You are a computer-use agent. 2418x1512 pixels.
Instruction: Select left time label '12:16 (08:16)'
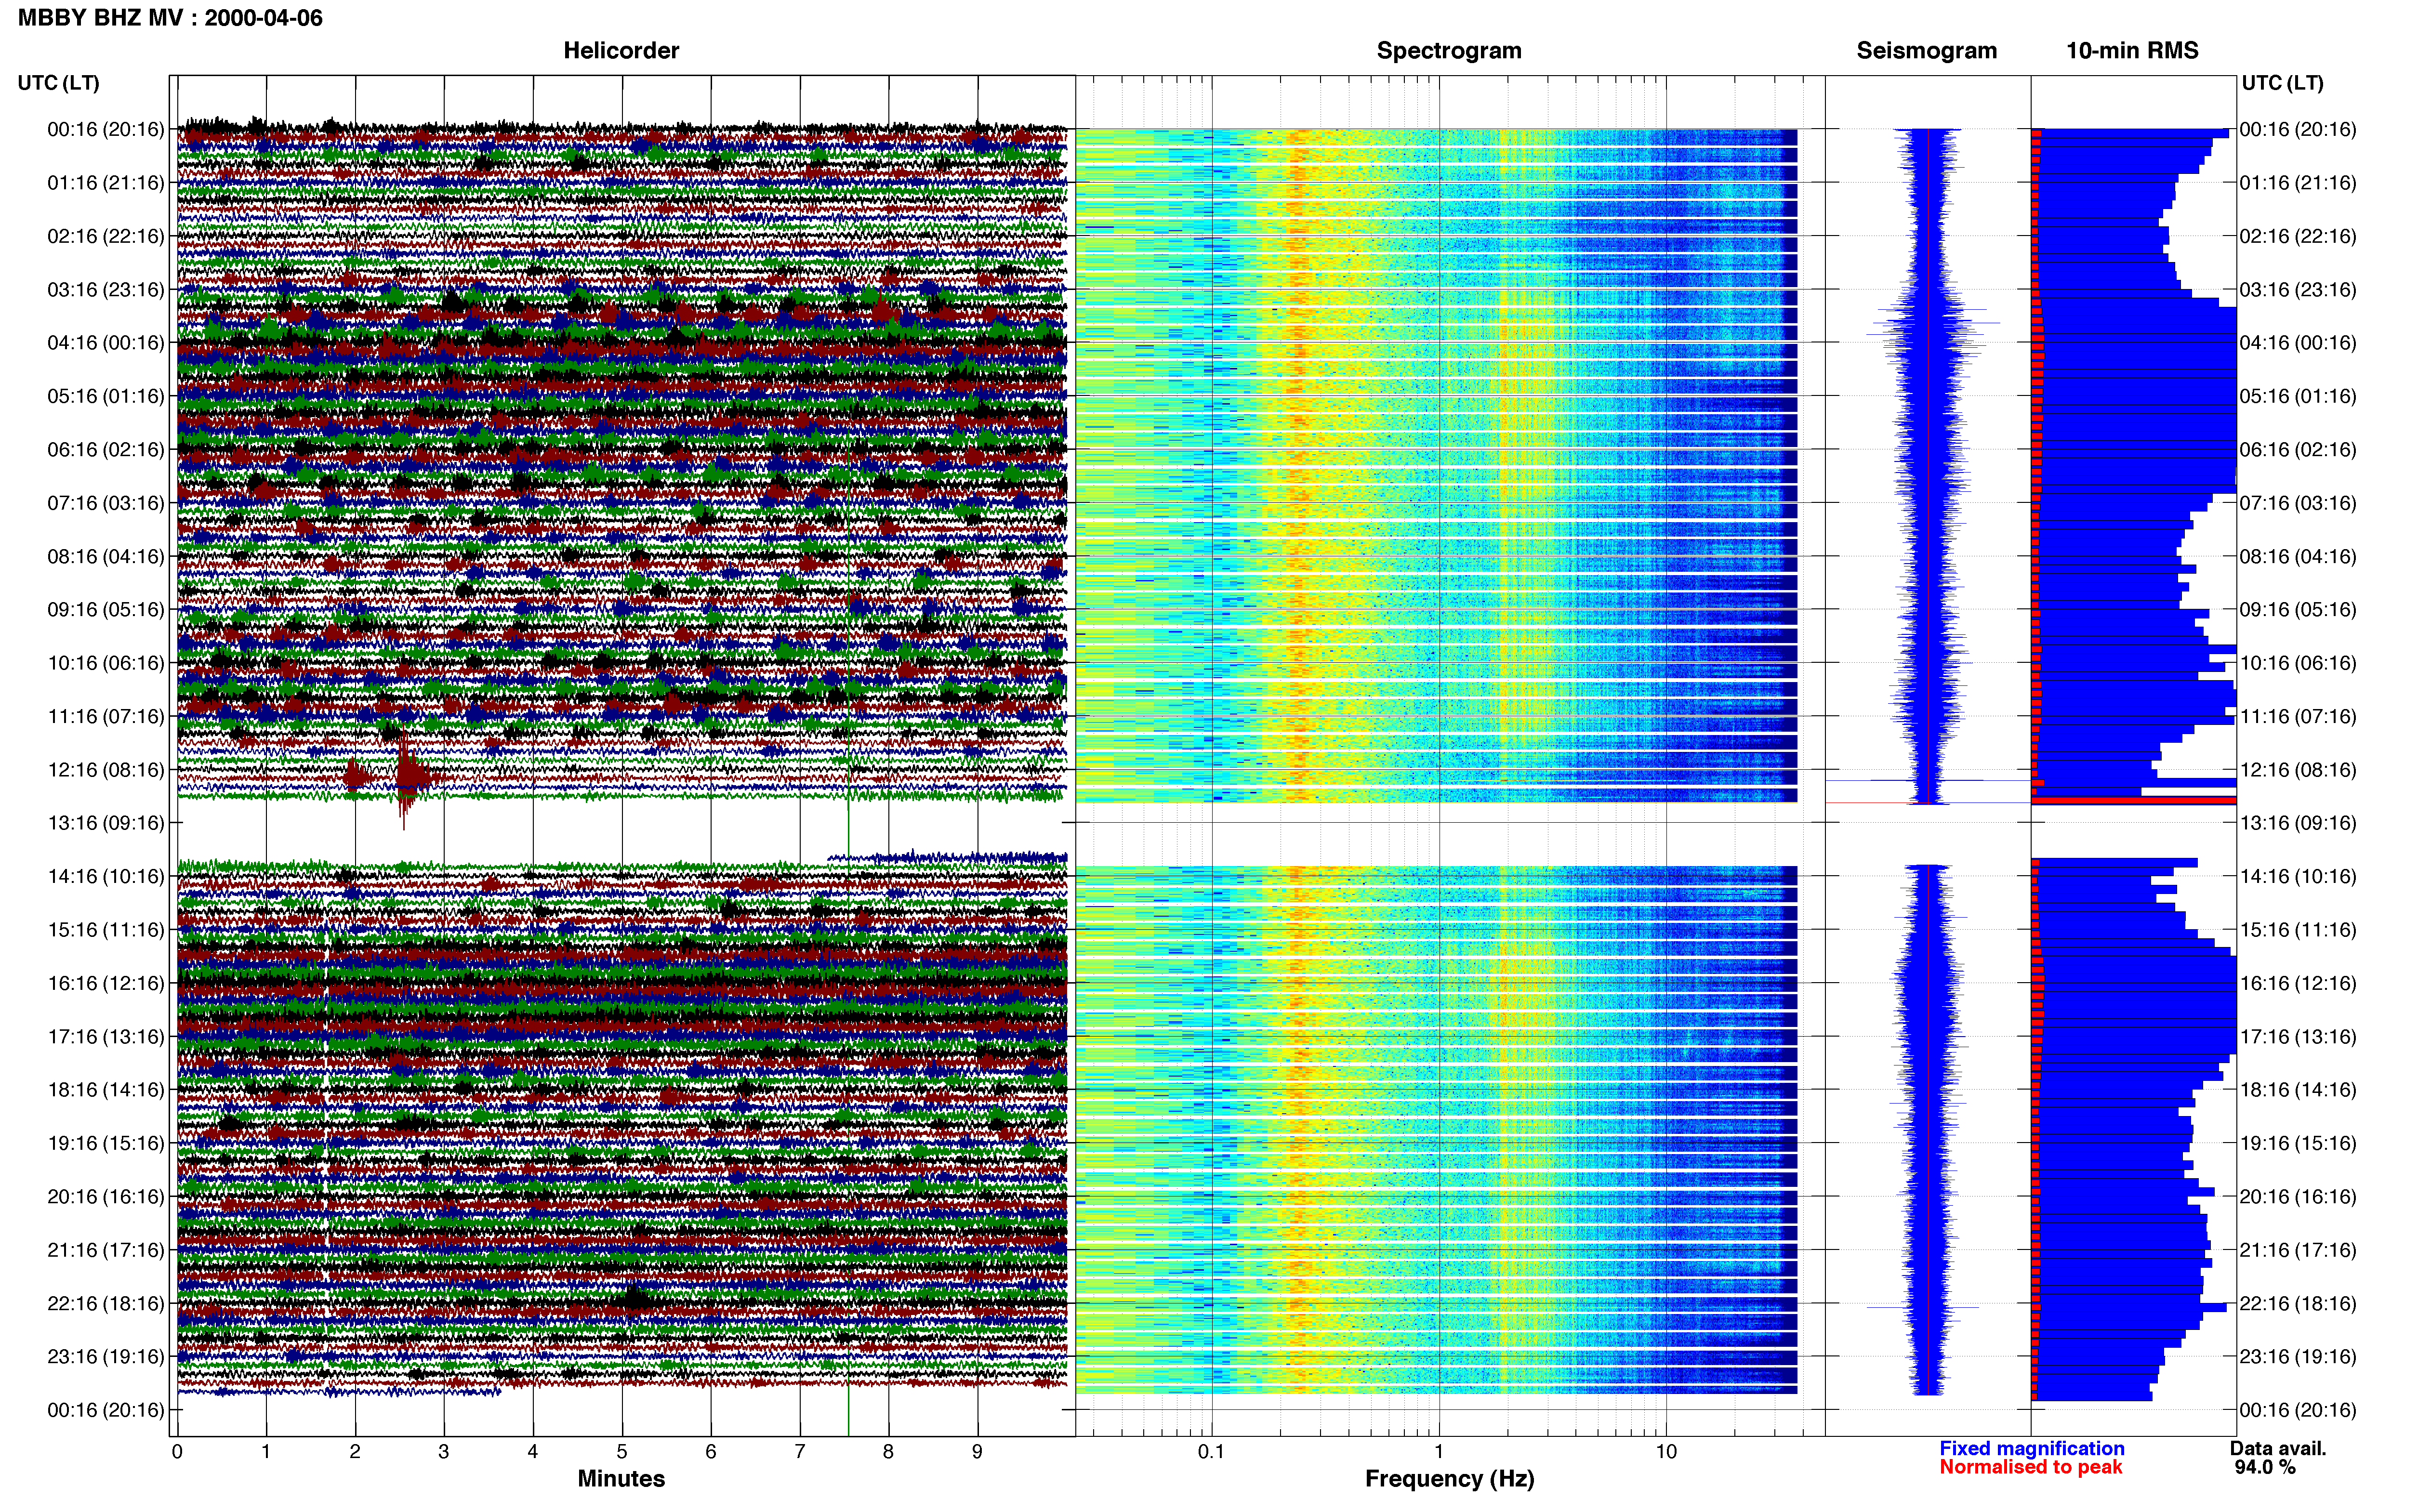click(106, 770)
